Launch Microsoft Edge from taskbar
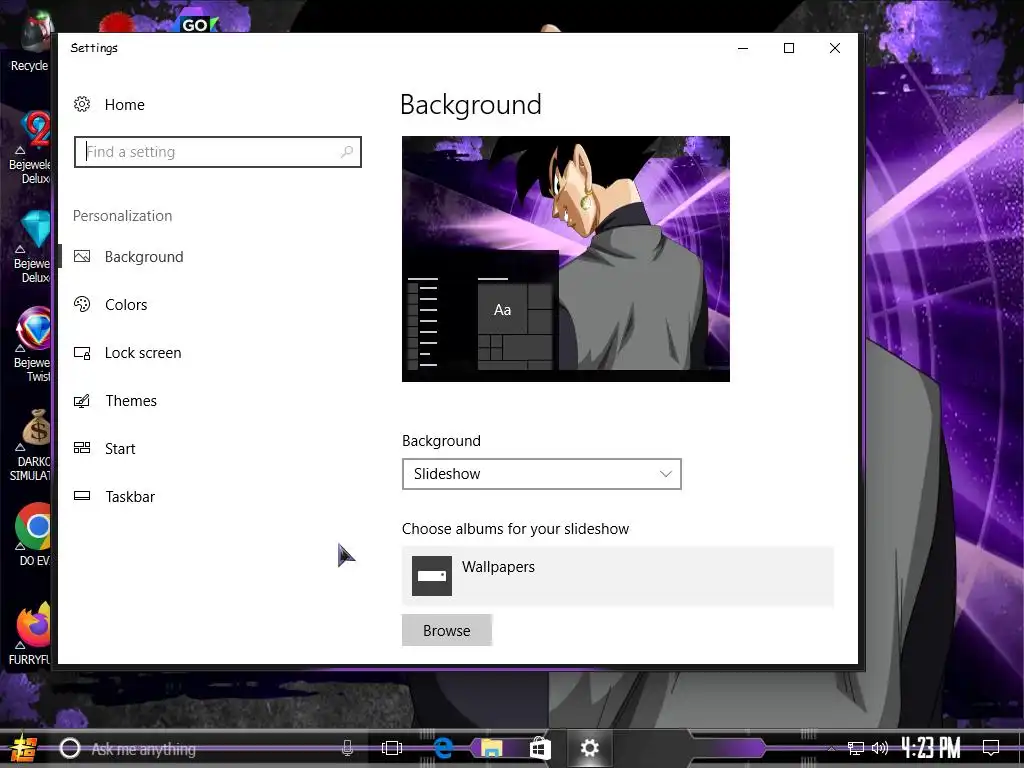 pyautogui.click(x=444, y=748)
